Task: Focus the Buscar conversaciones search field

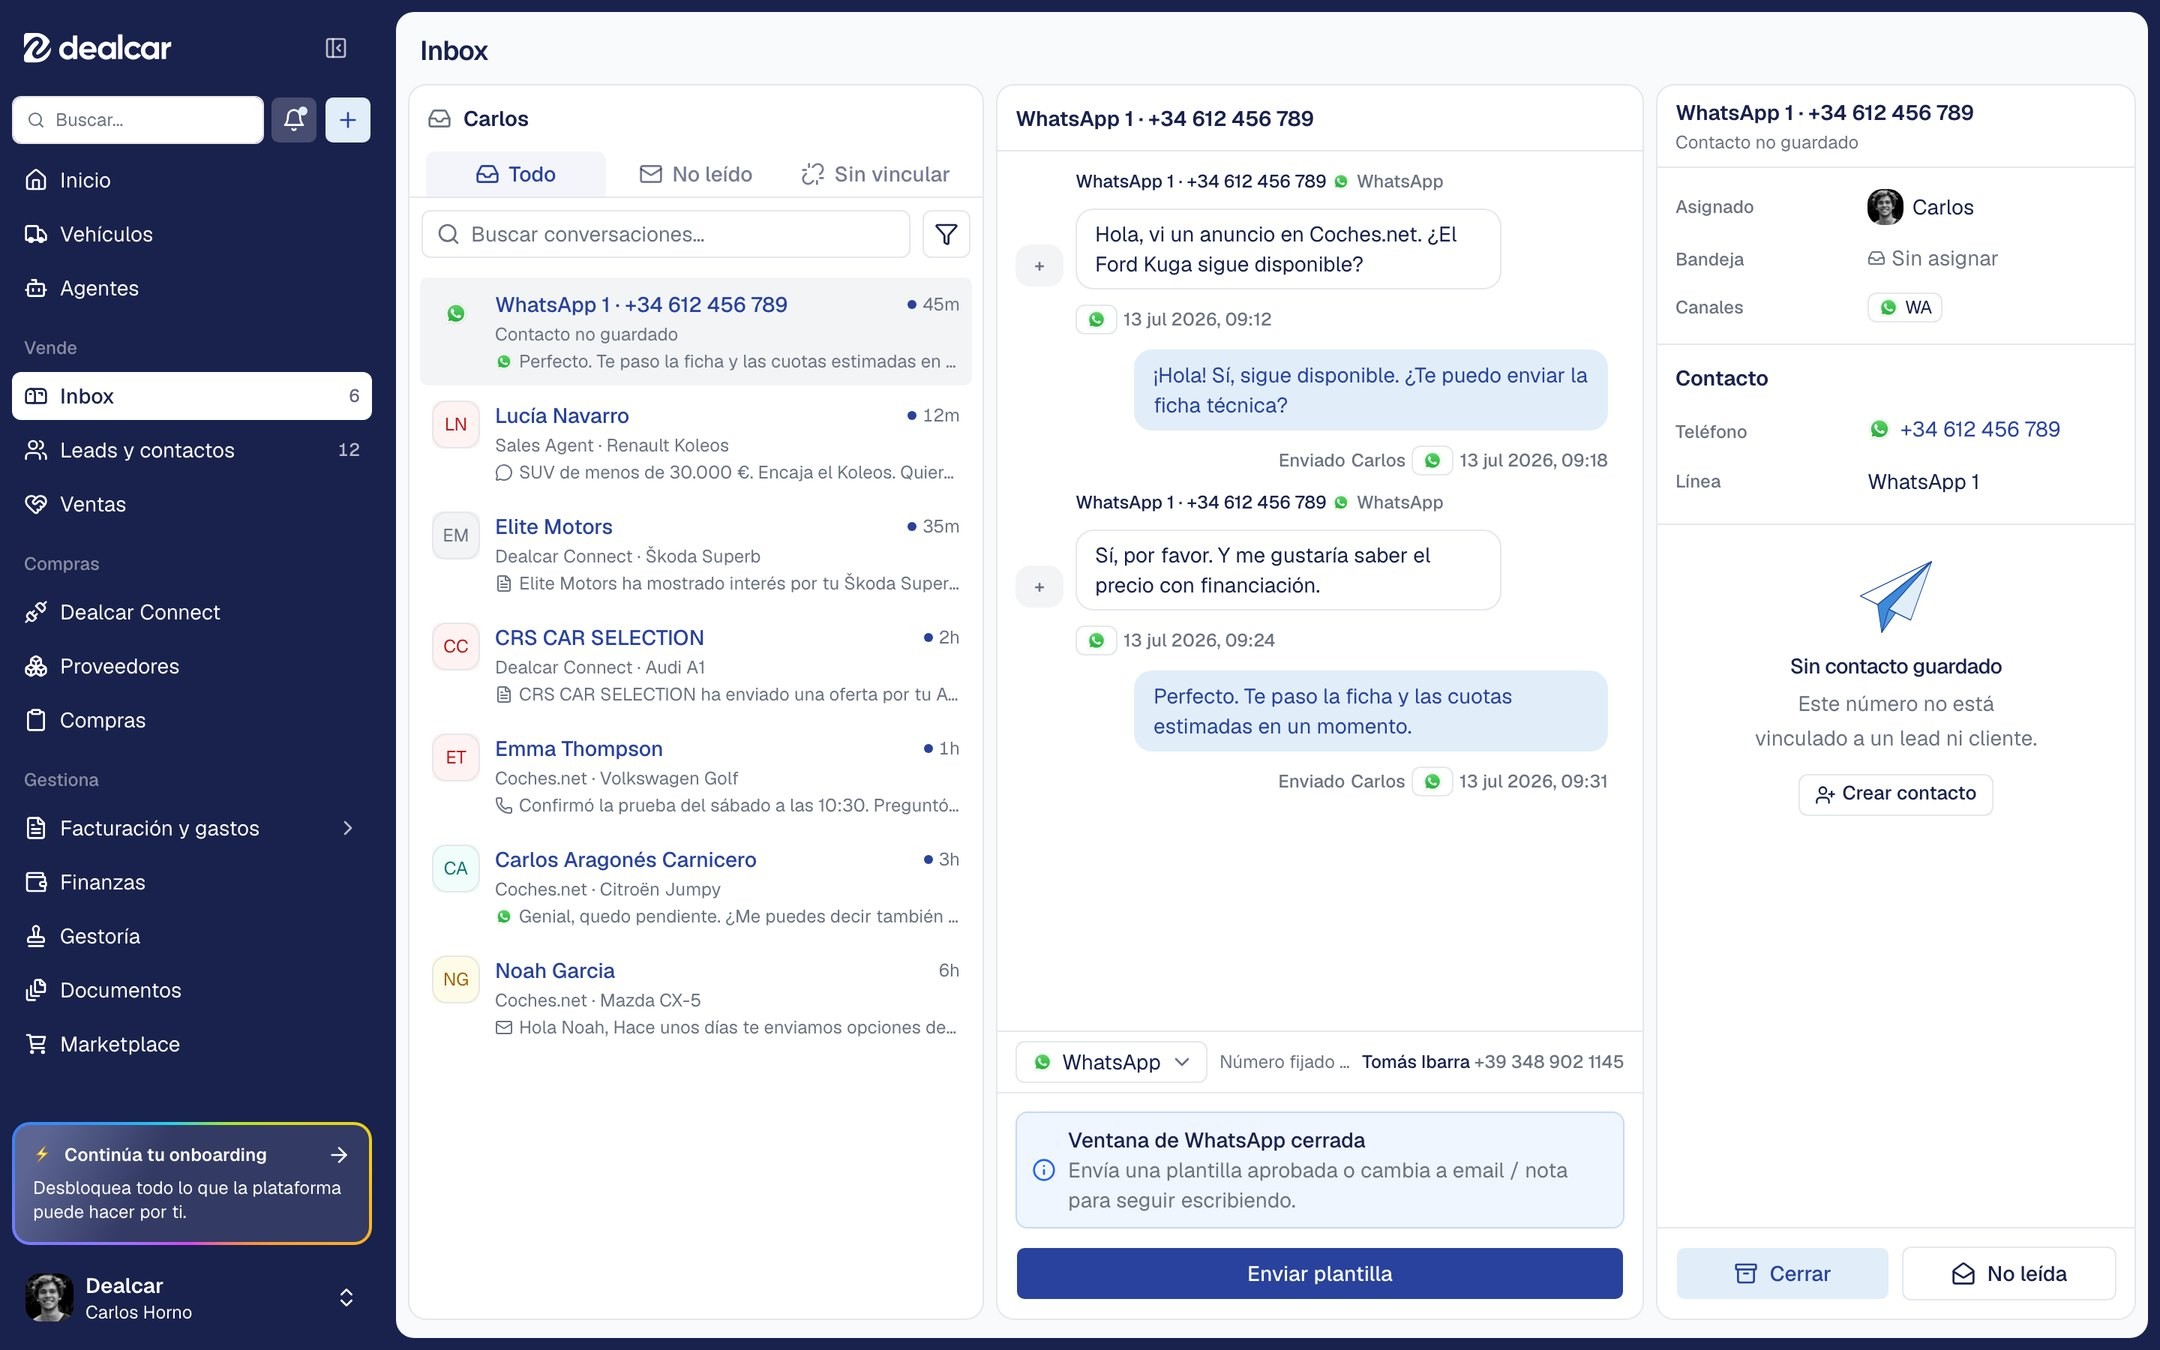Action: point(666,234)
